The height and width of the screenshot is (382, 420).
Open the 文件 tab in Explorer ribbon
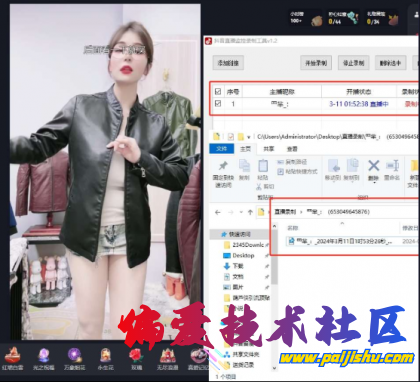click(x=222, y=149)
